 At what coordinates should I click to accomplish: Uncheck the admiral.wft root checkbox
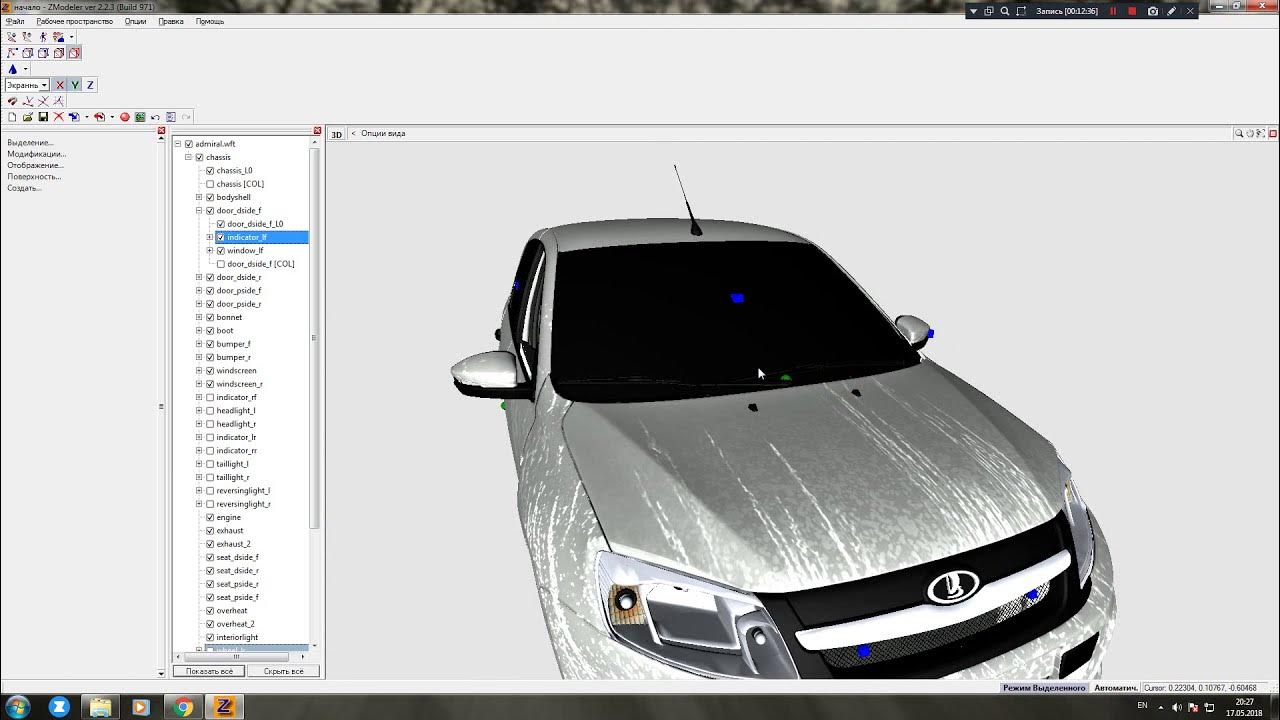pos(189,144)
